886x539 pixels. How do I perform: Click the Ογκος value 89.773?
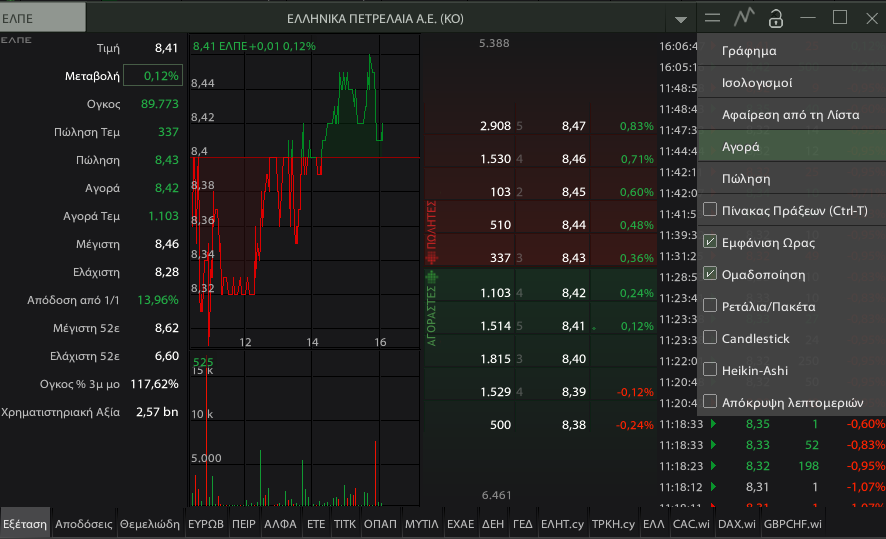pyautogui.click(x=159, y=104)
